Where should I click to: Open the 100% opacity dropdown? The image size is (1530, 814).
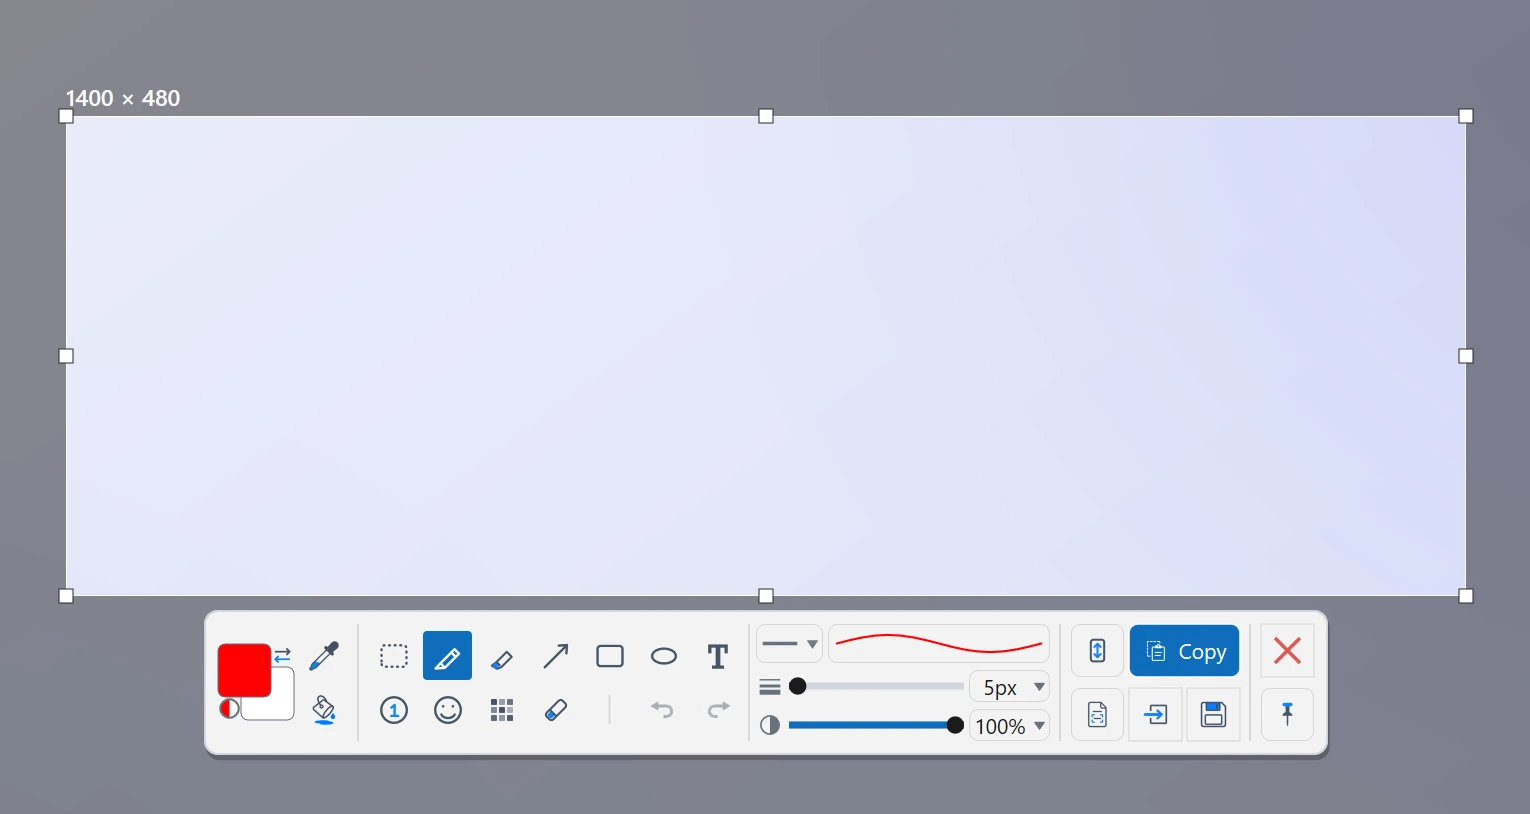[1010, 726]
